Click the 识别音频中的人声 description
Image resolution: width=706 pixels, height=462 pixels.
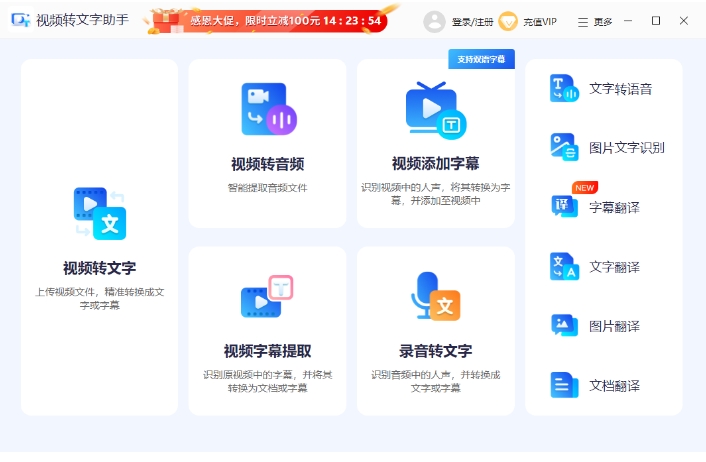point(435,381)
